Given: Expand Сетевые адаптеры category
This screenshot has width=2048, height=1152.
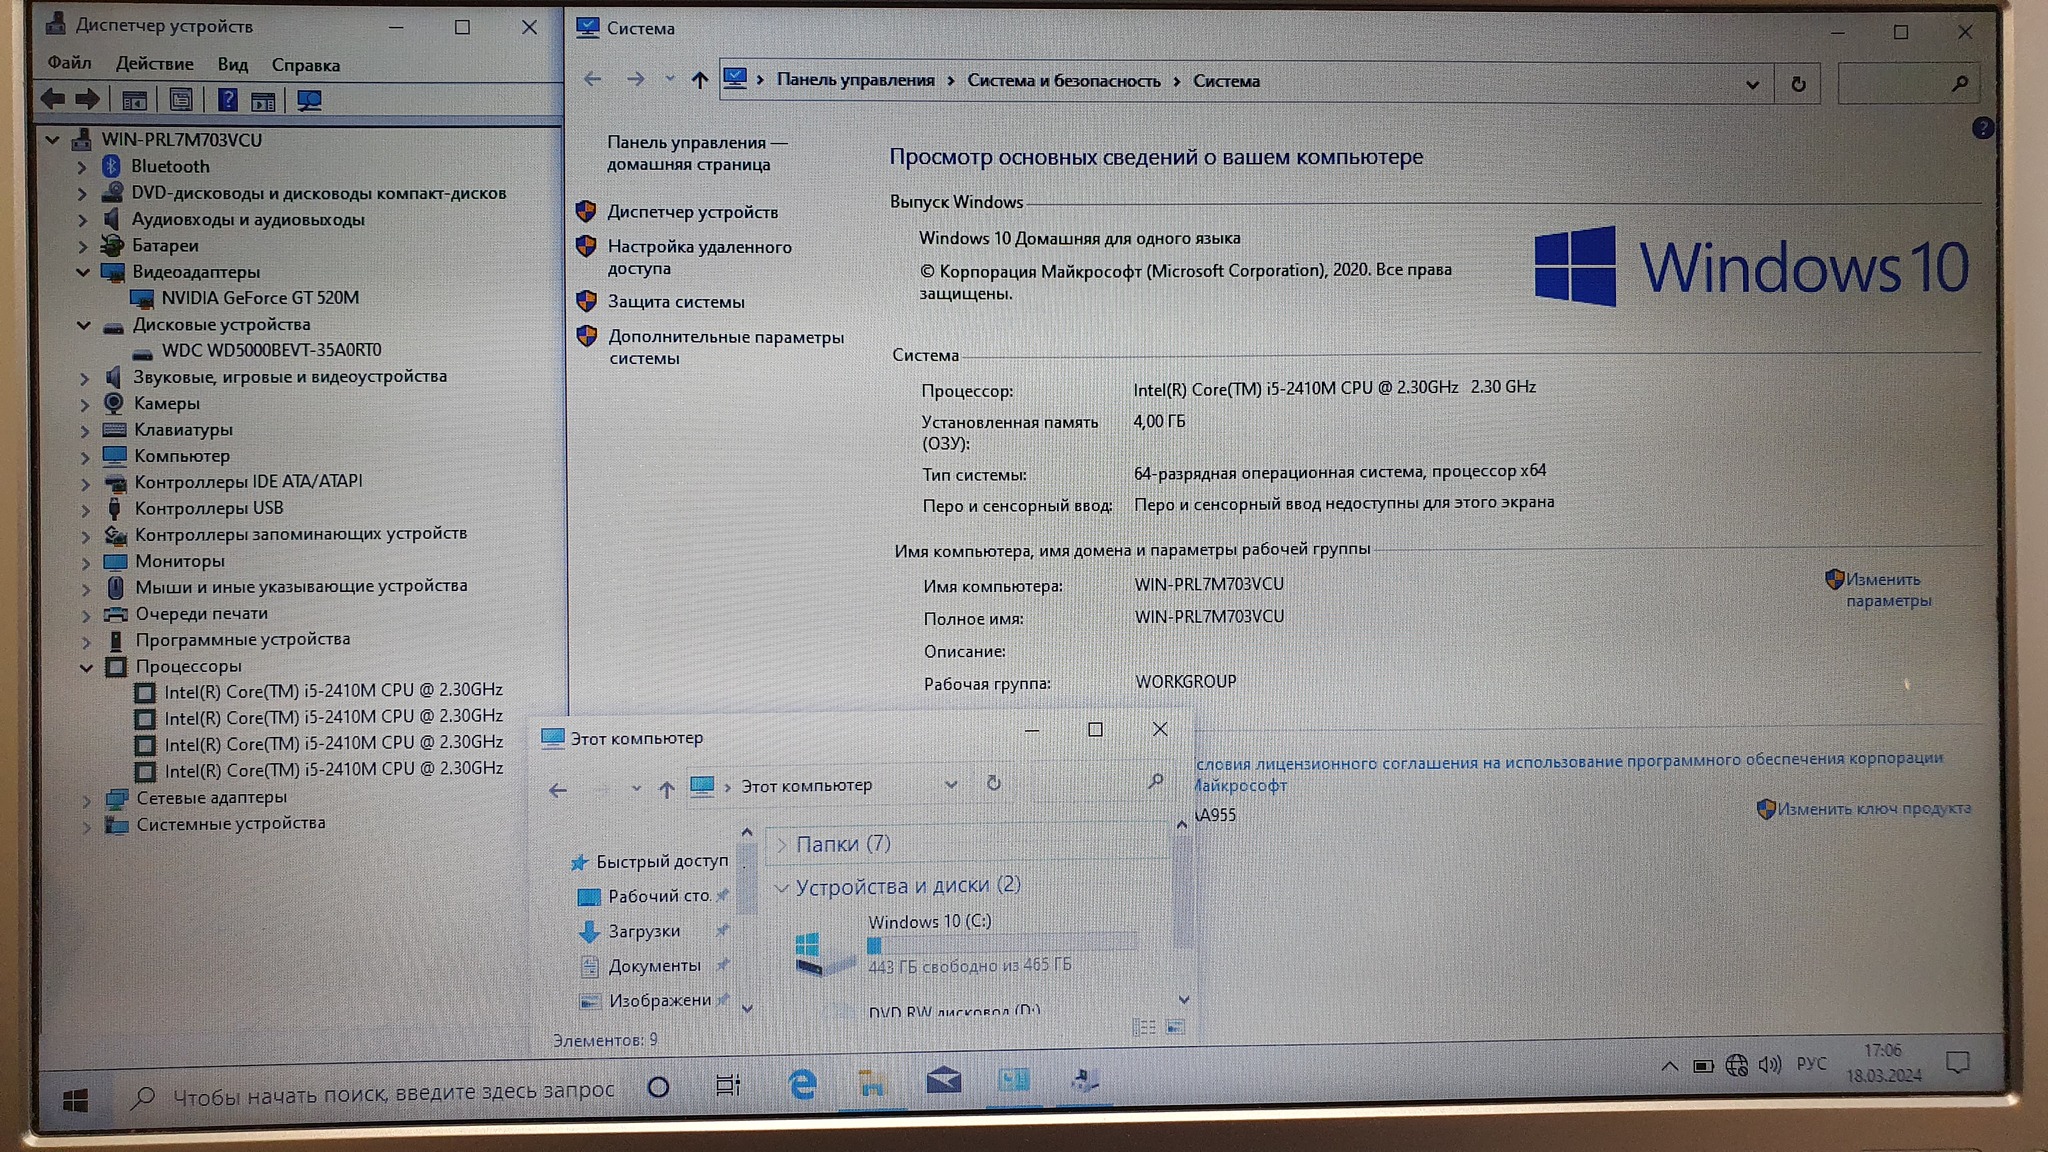Looking at the screenshot, I should coord(86,799).
